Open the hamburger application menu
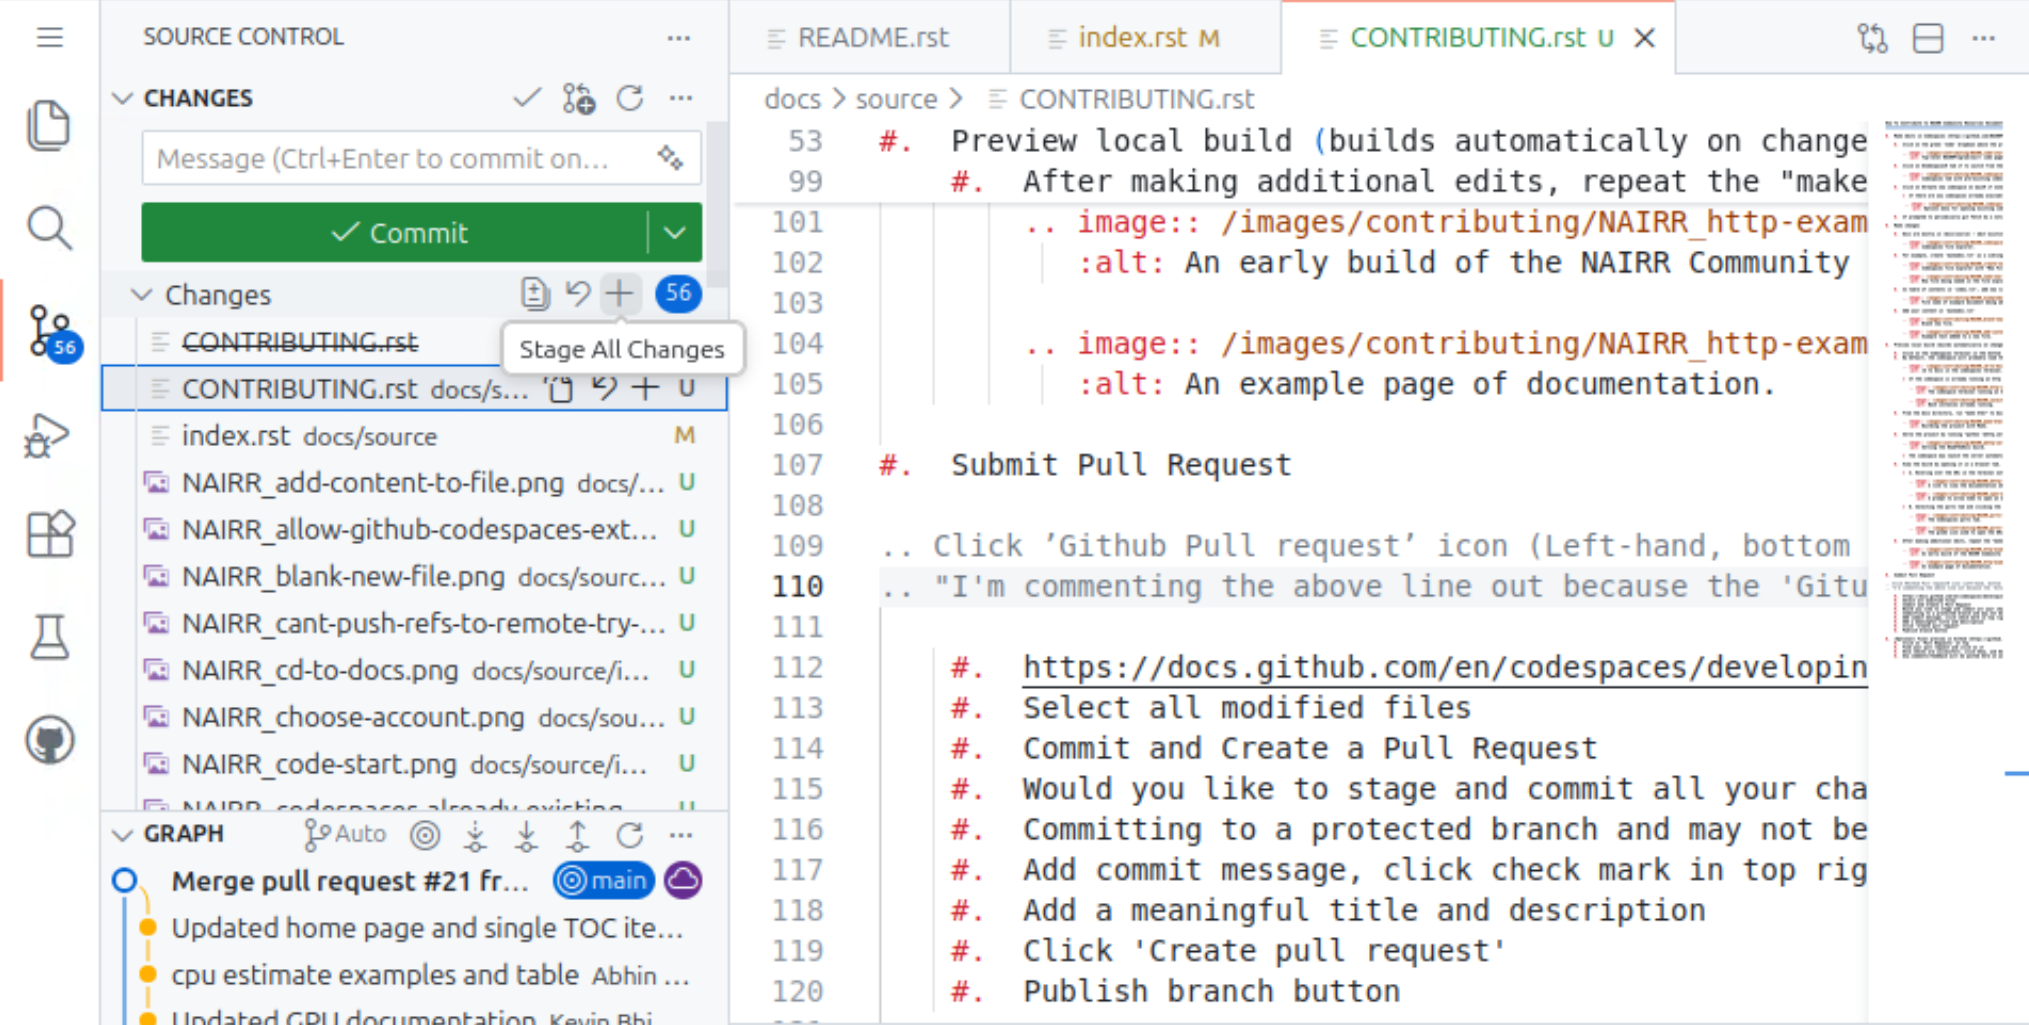 coord(49,38)
